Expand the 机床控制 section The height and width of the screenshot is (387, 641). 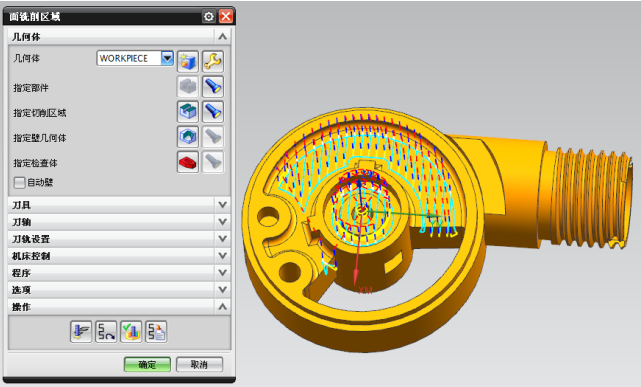tap(119, 256)
